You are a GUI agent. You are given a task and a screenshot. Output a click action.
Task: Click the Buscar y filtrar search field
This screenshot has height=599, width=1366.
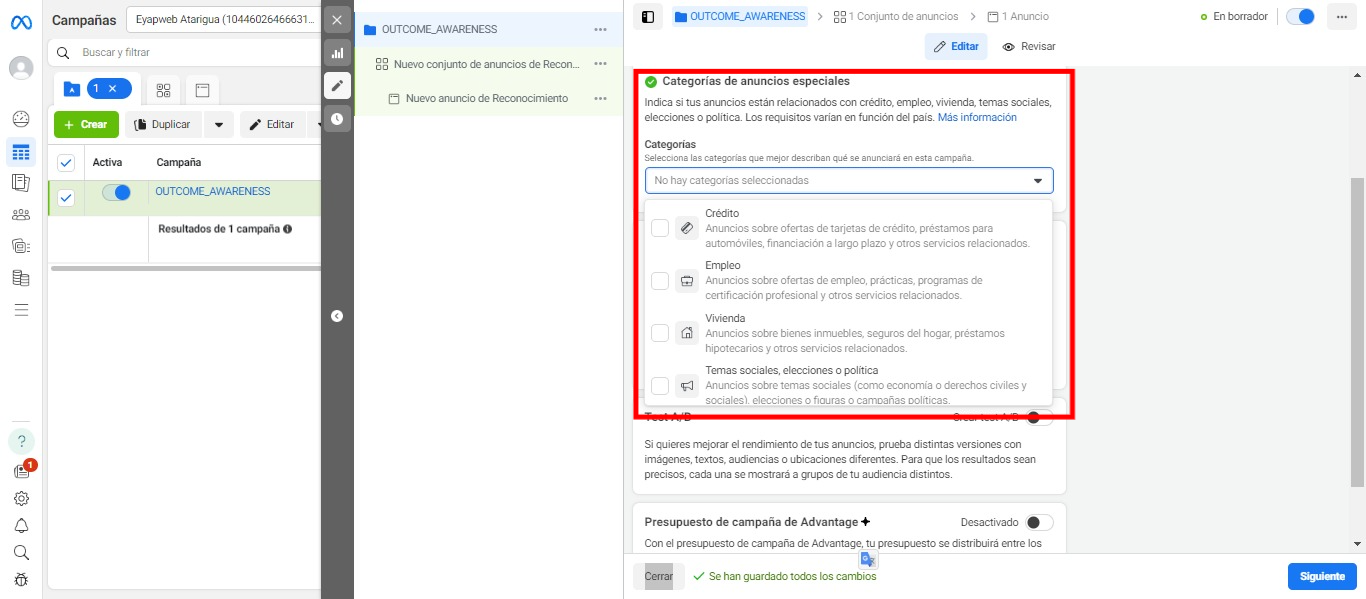click(185, 52)
